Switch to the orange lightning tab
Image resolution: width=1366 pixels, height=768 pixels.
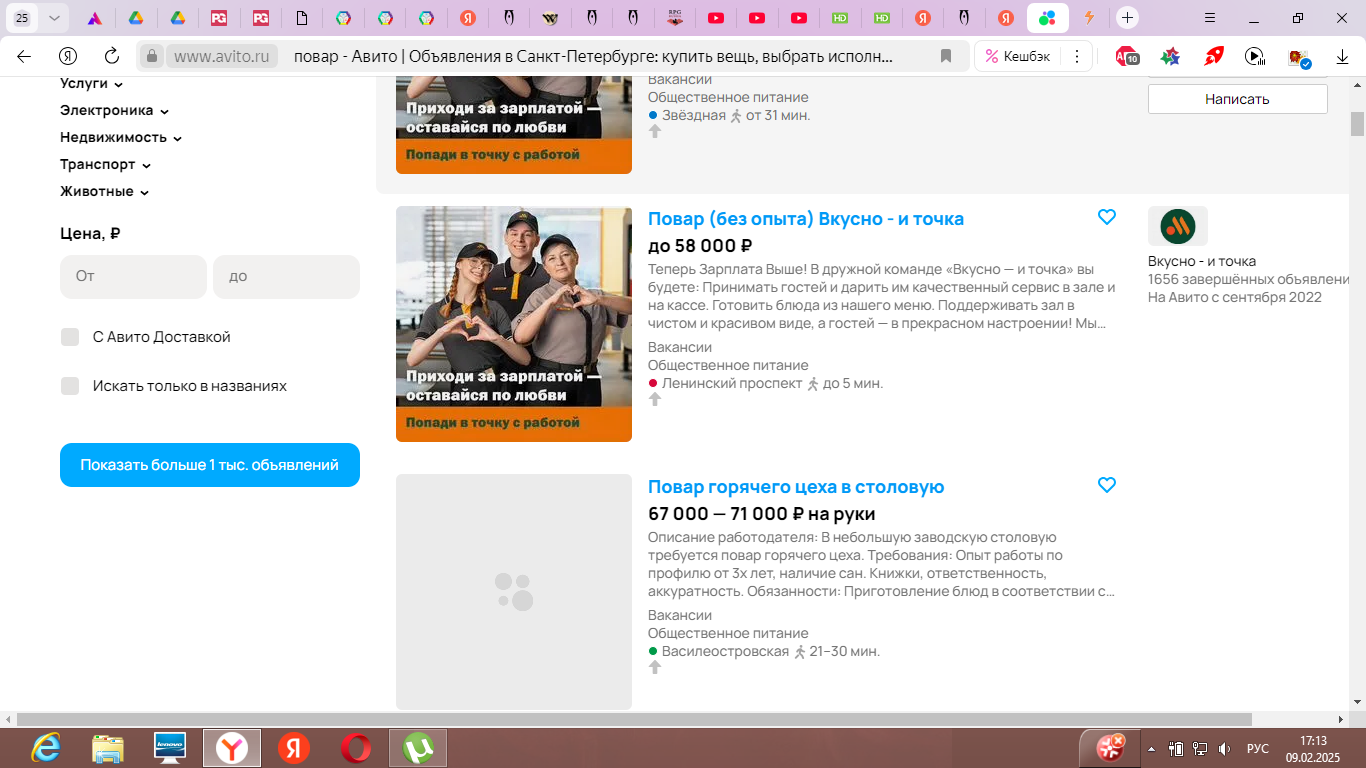pyautogui.click(x=1089, y=18)
